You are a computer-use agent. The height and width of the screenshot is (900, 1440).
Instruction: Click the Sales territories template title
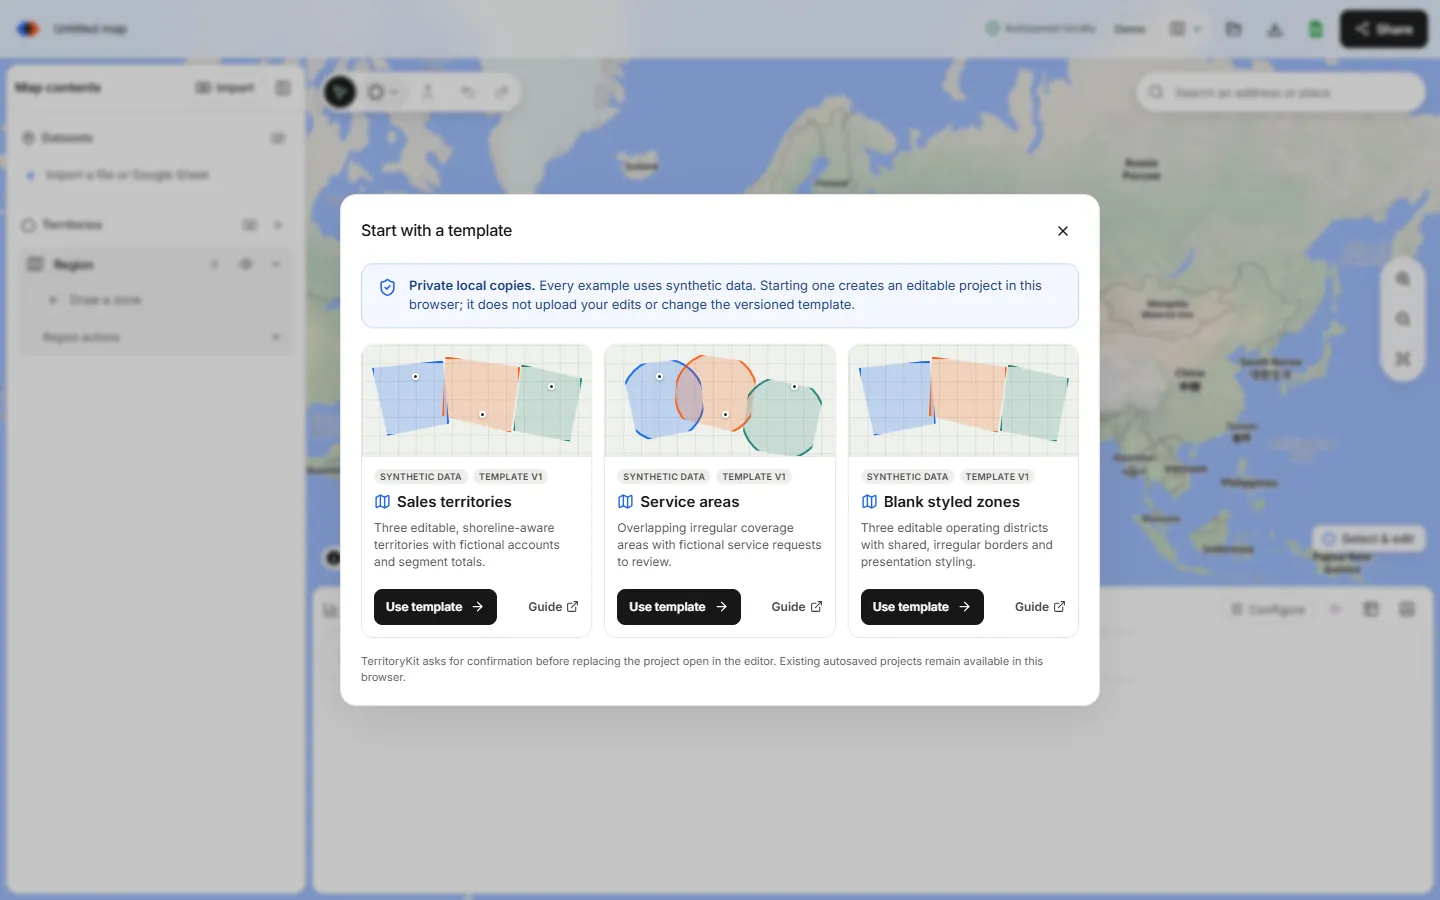(454, 502)
